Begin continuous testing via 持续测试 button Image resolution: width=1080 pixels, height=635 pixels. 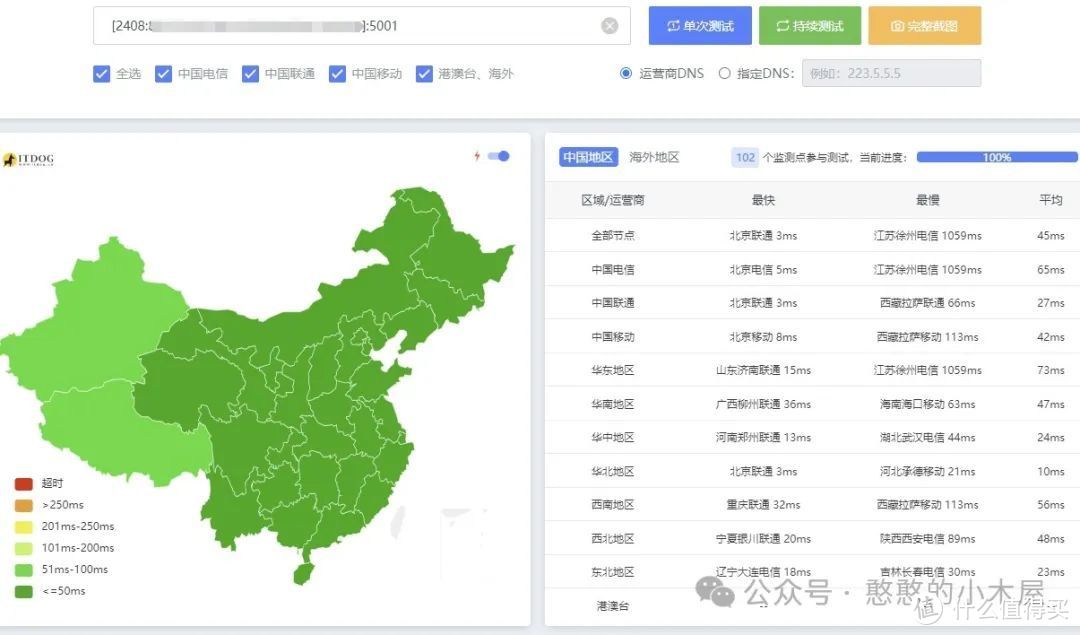pyautogui.click(x=808, y=26)
